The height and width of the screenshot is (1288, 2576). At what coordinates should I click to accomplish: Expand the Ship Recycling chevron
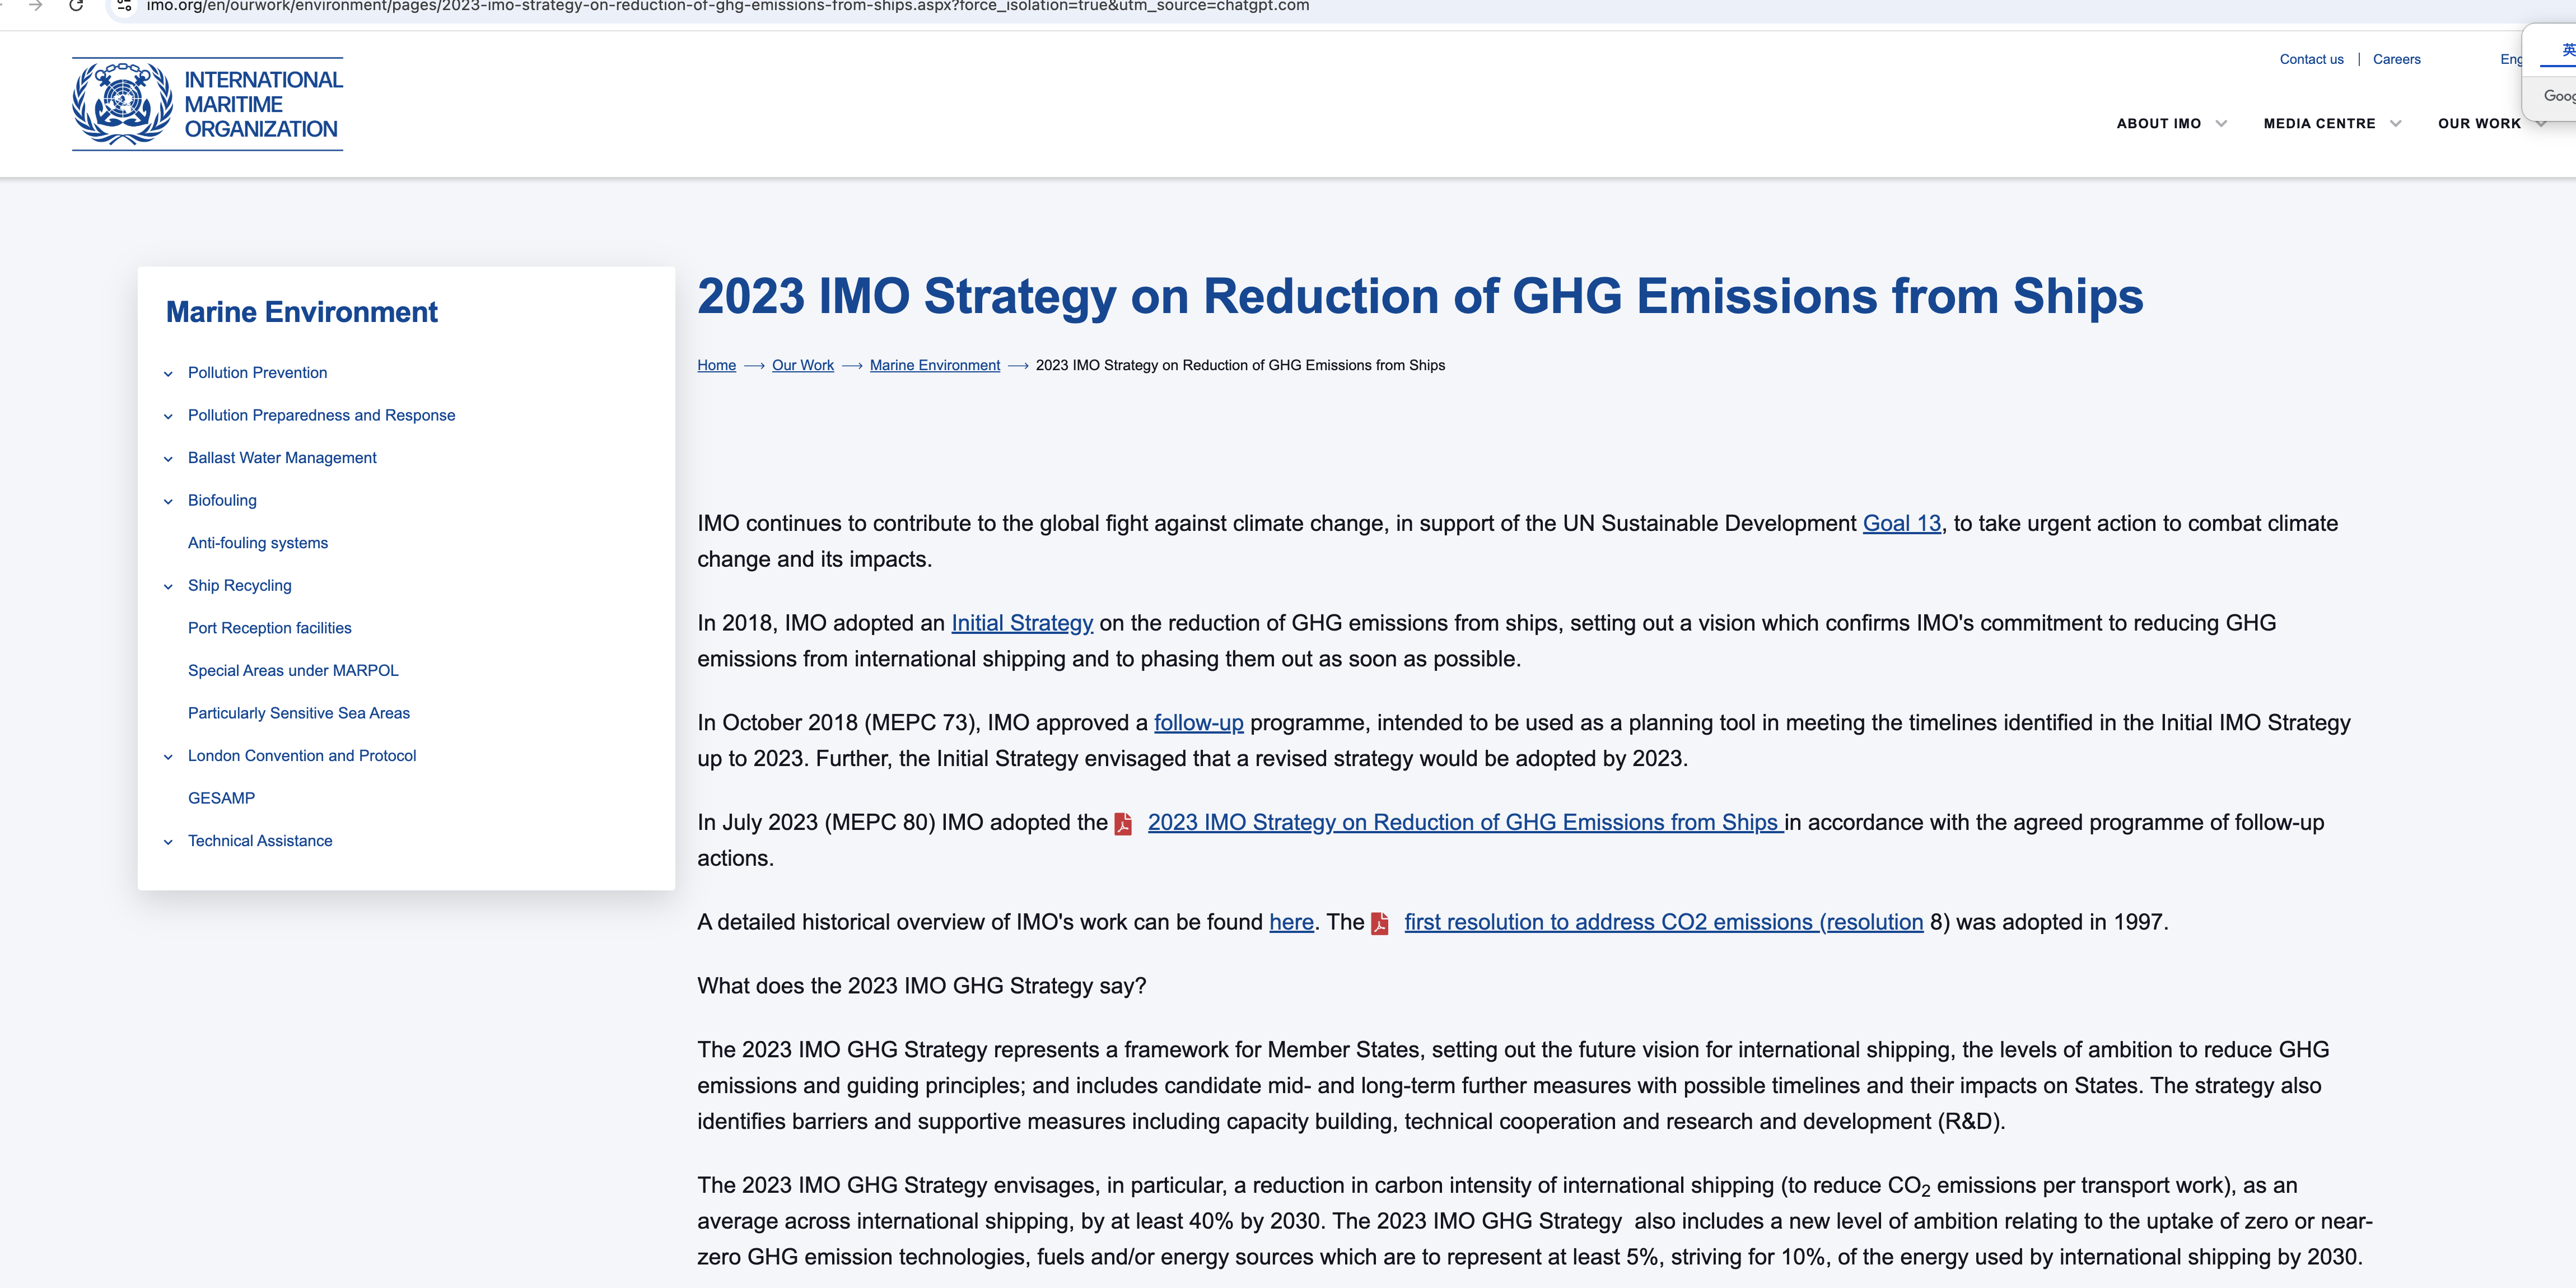168,586
